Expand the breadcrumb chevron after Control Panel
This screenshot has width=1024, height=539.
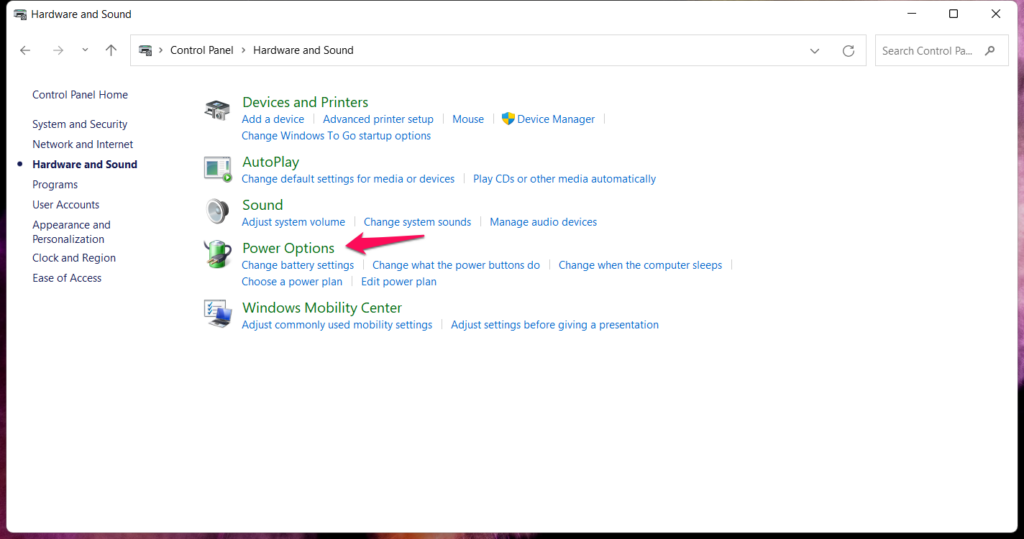click(x=244, y=50)
